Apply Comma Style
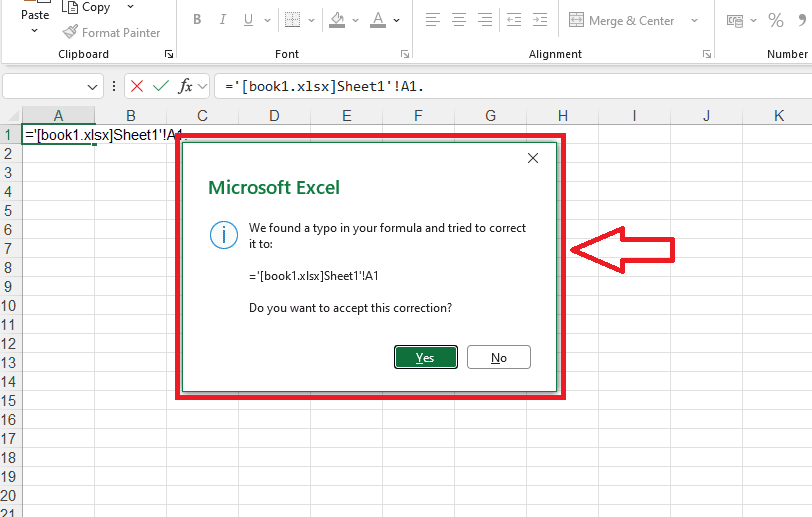 [802, 20]
